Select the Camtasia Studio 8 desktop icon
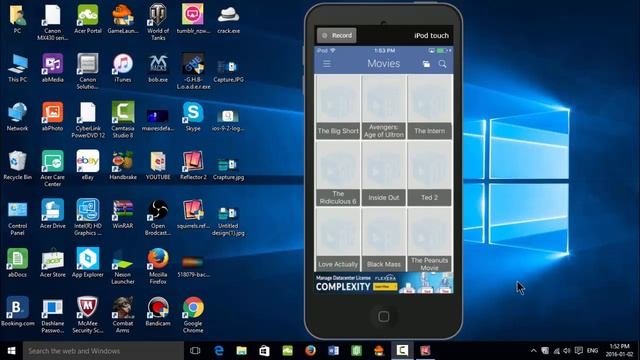This screenshot has height=360, width=640. (x=123, y=120)
